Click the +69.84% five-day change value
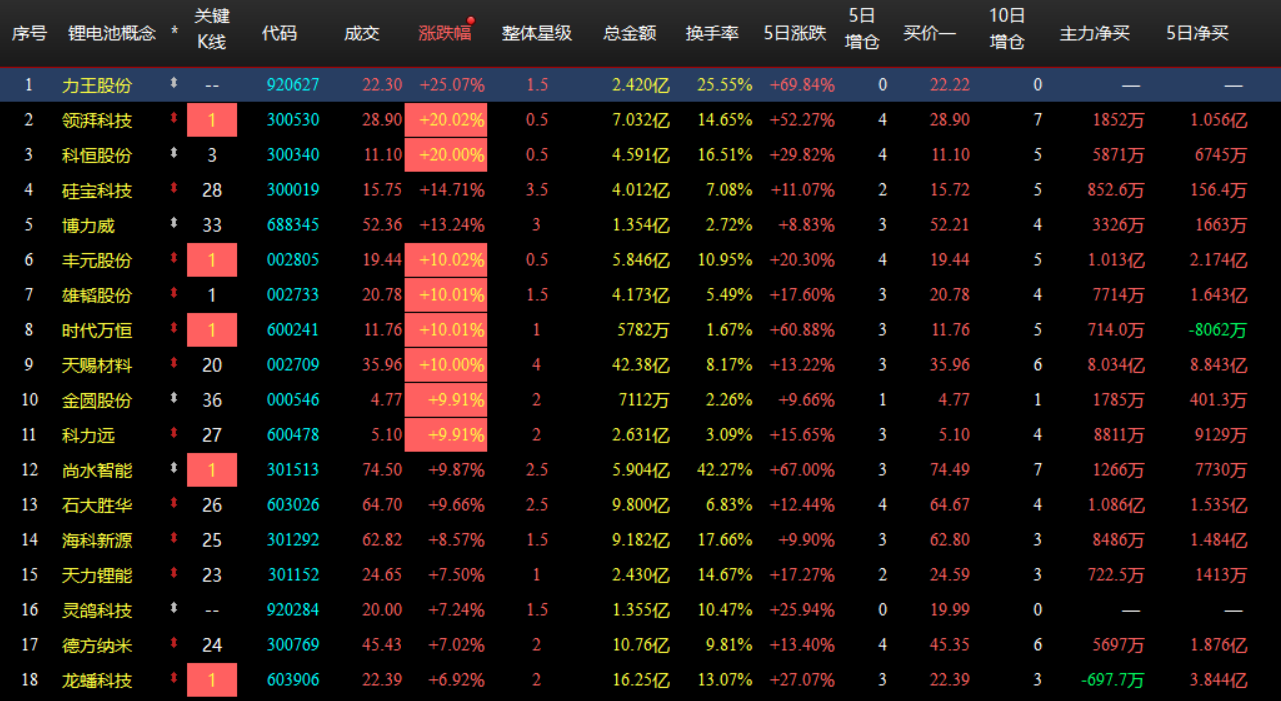 [x=802, y=85]
